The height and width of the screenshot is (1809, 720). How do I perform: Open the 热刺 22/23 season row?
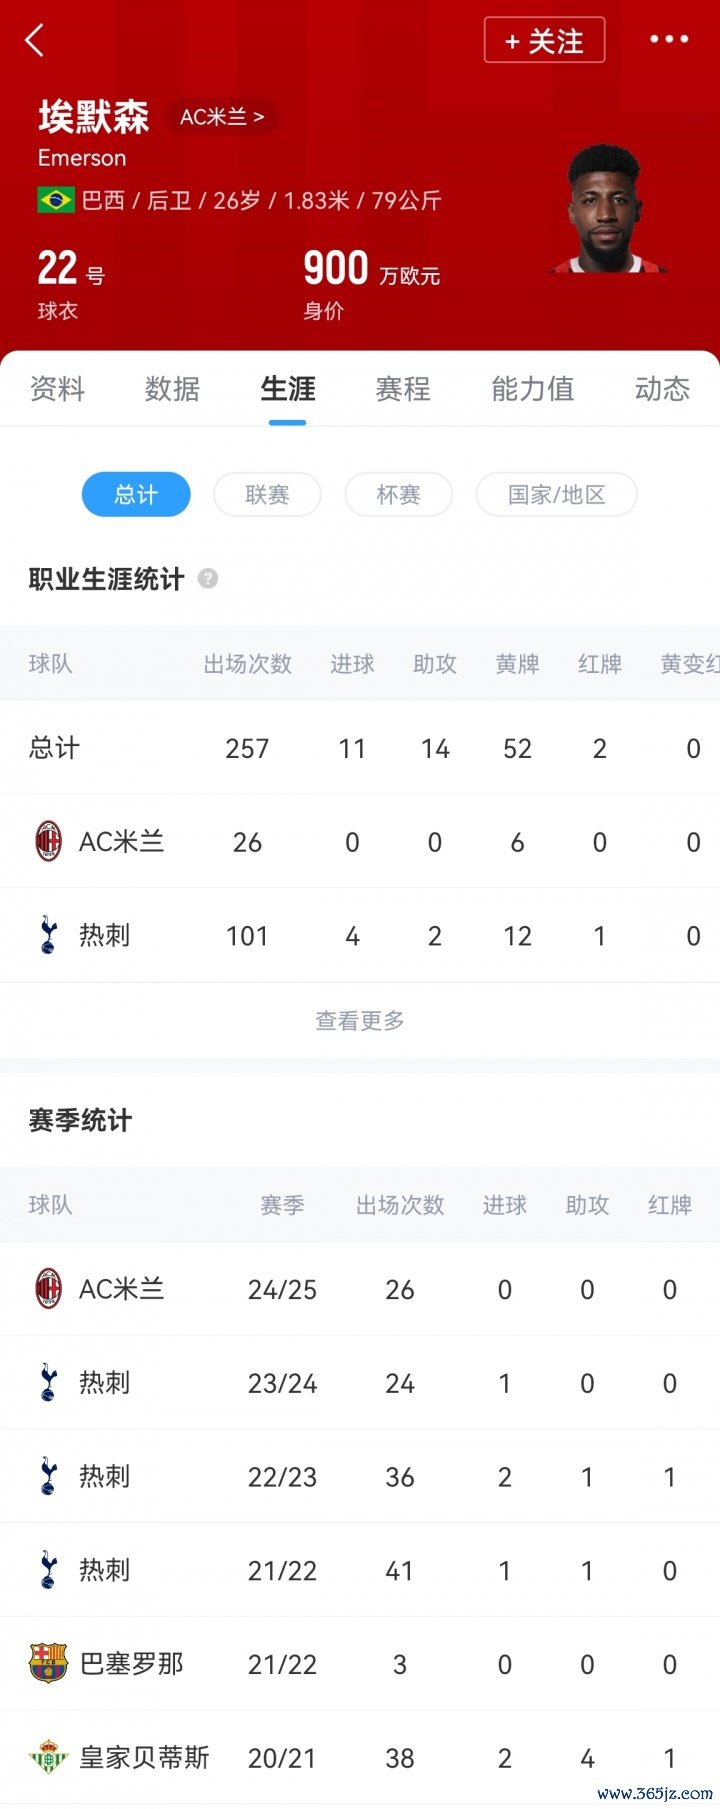click(360, 1477)
